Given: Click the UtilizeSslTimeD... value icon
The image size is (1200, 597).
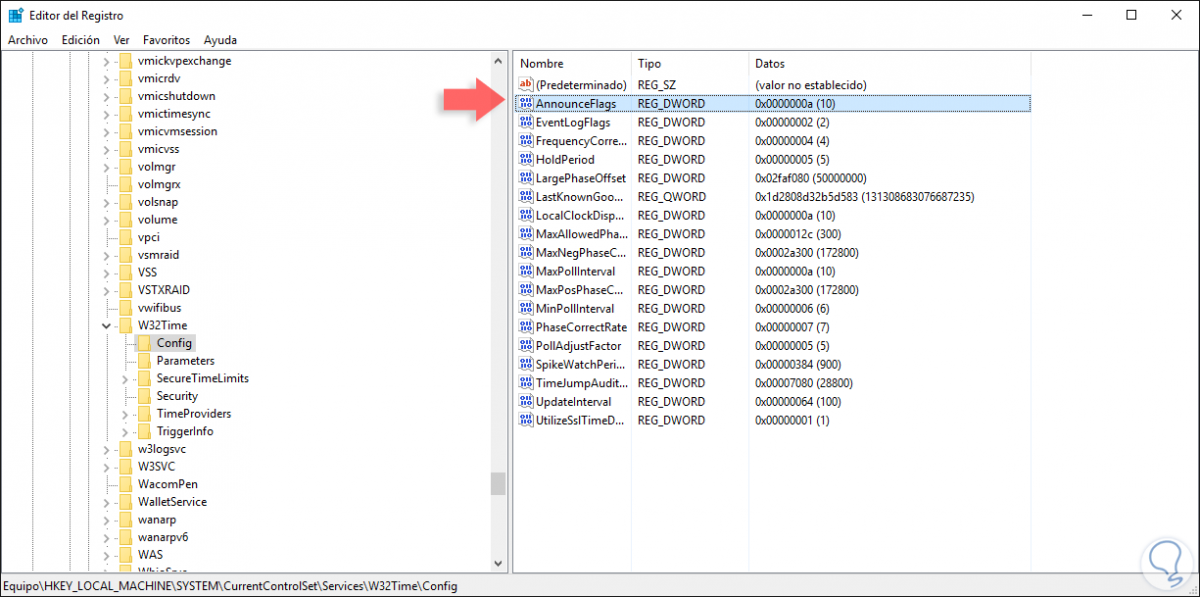Looking at the screenshot, I should [x=526, y=420].
